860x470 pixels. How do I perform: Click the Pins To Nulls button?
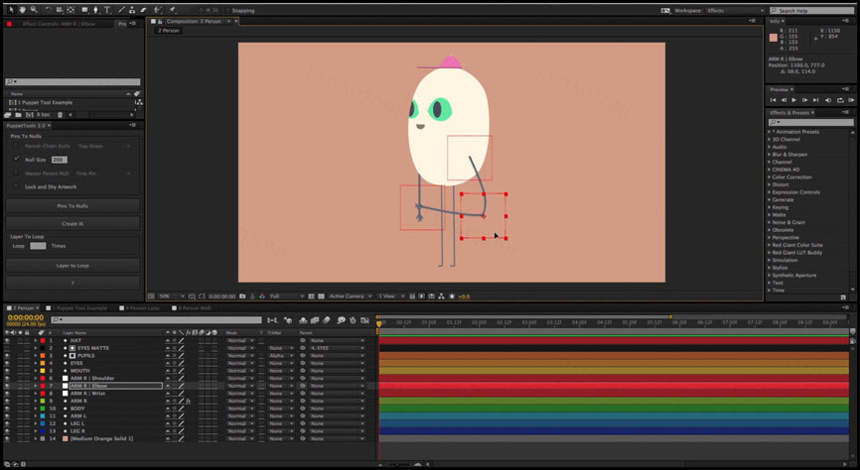pyautogui.click(x=72, y=206)
